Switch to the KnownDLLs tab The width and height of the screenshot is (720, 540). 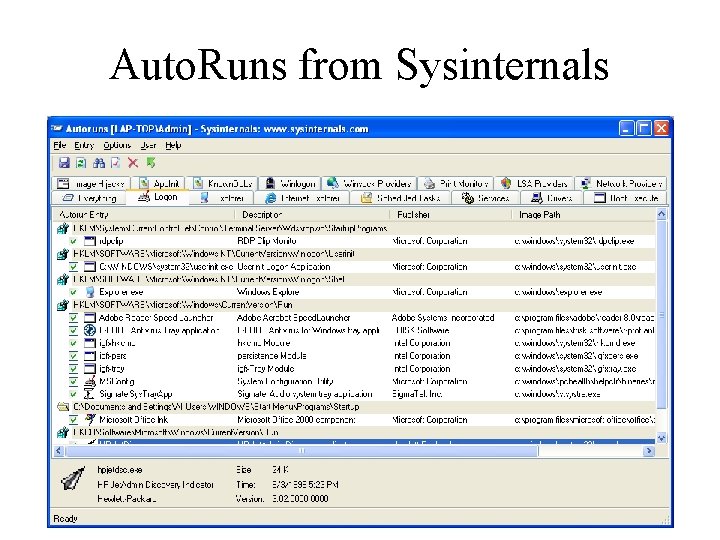click(x=223, y=184)
